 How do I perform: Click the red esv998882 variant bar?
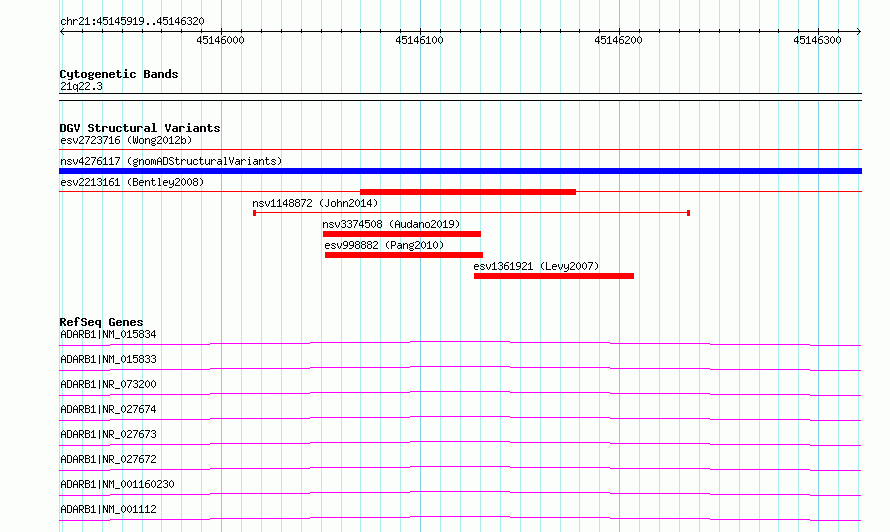pos(404,255)
